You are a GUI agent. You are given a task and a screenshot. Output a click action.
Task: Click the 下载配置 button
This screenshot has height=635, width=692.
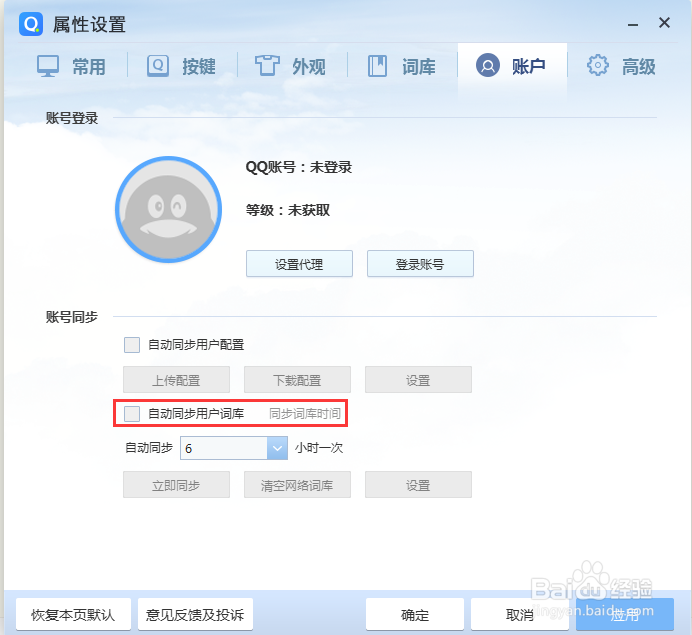click(x=297, y=379)
